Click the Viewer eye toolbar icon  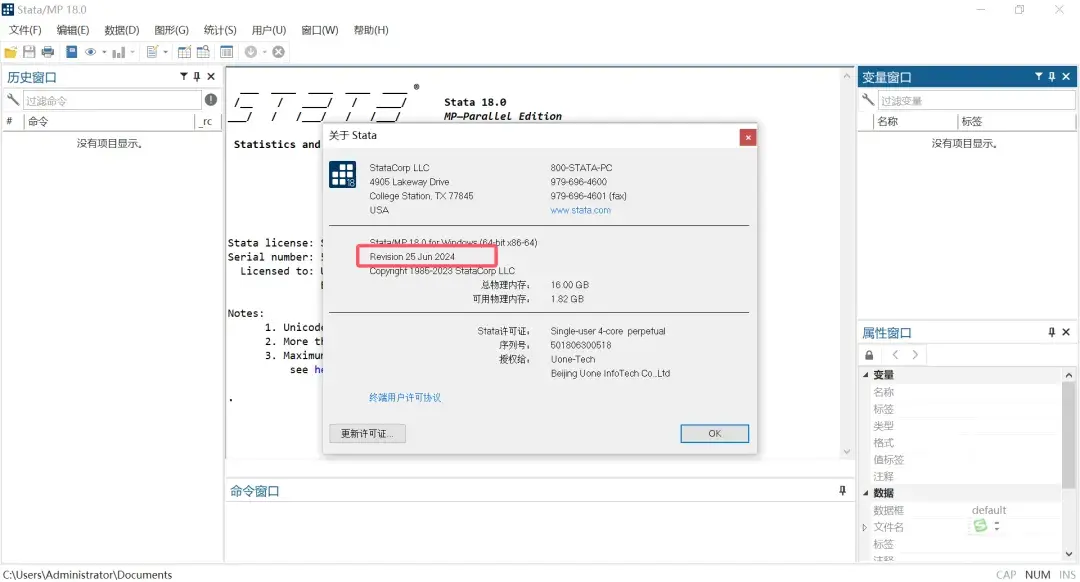click(x=90, y=52)
